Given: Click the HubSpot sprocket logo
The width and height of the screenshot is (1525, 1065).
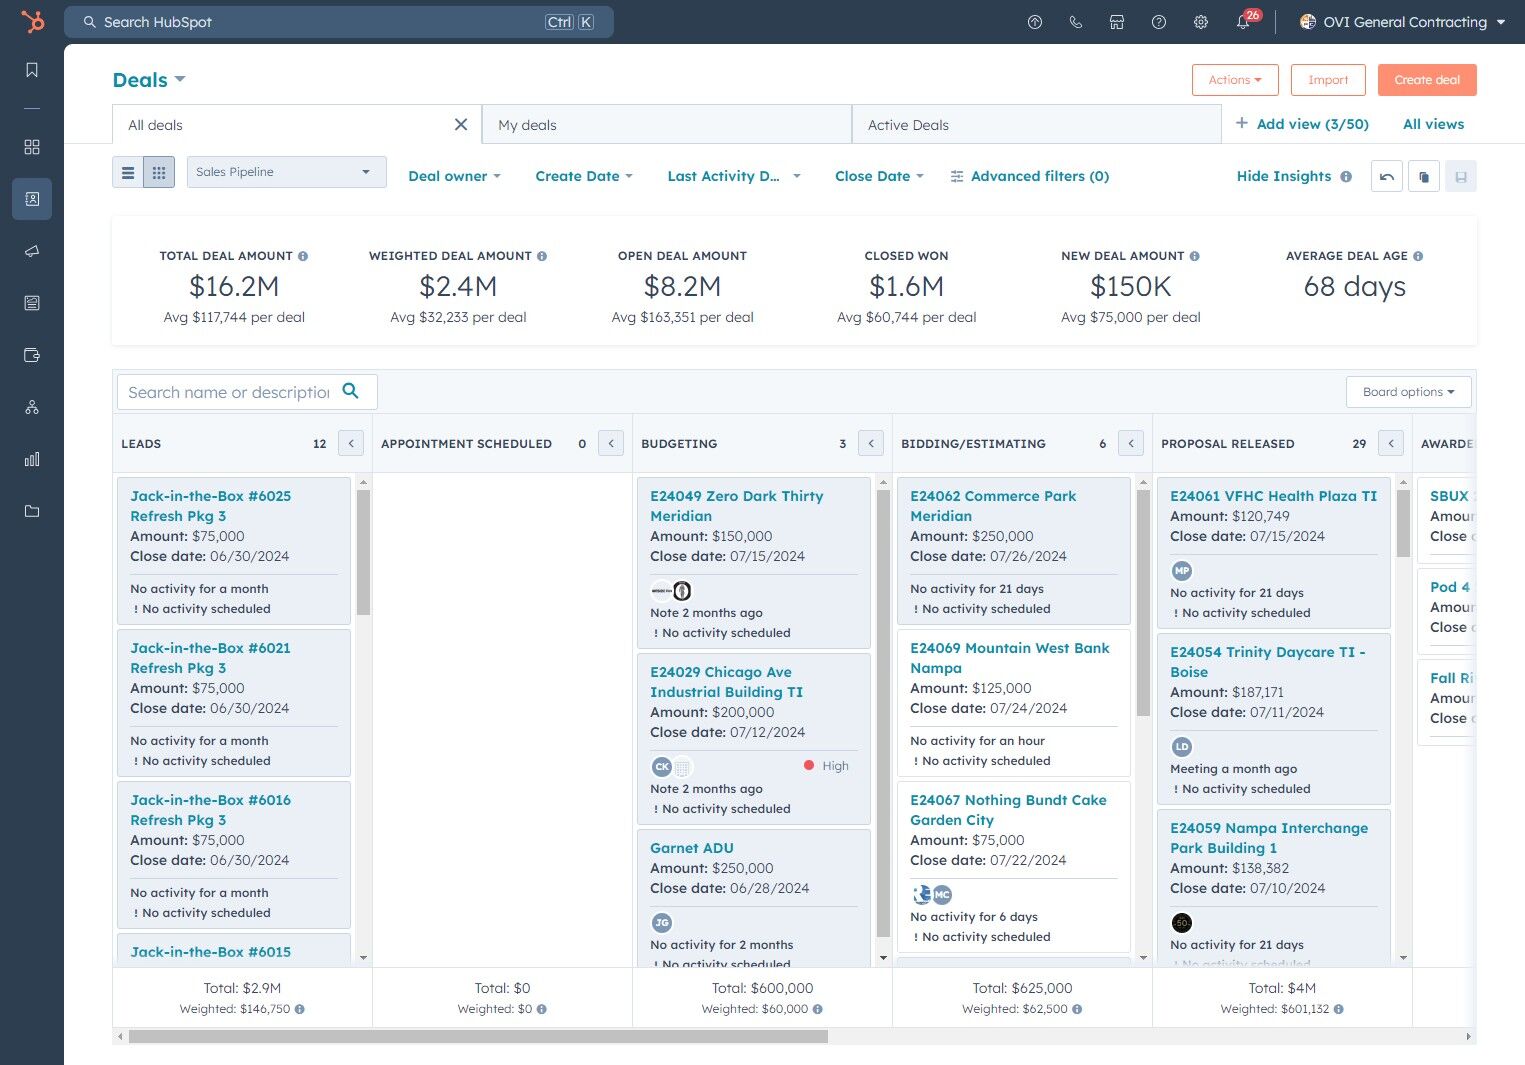Looking at the screenshot, I should 32,21.
